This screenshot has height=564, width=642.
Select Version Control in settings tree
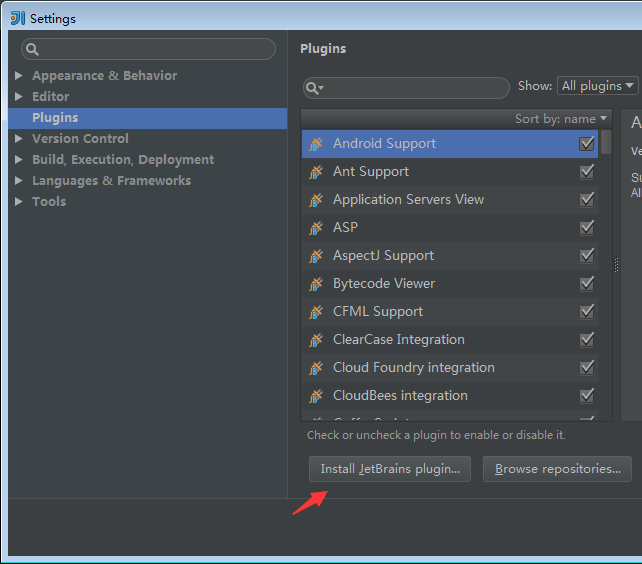click(x=80, y=139)
